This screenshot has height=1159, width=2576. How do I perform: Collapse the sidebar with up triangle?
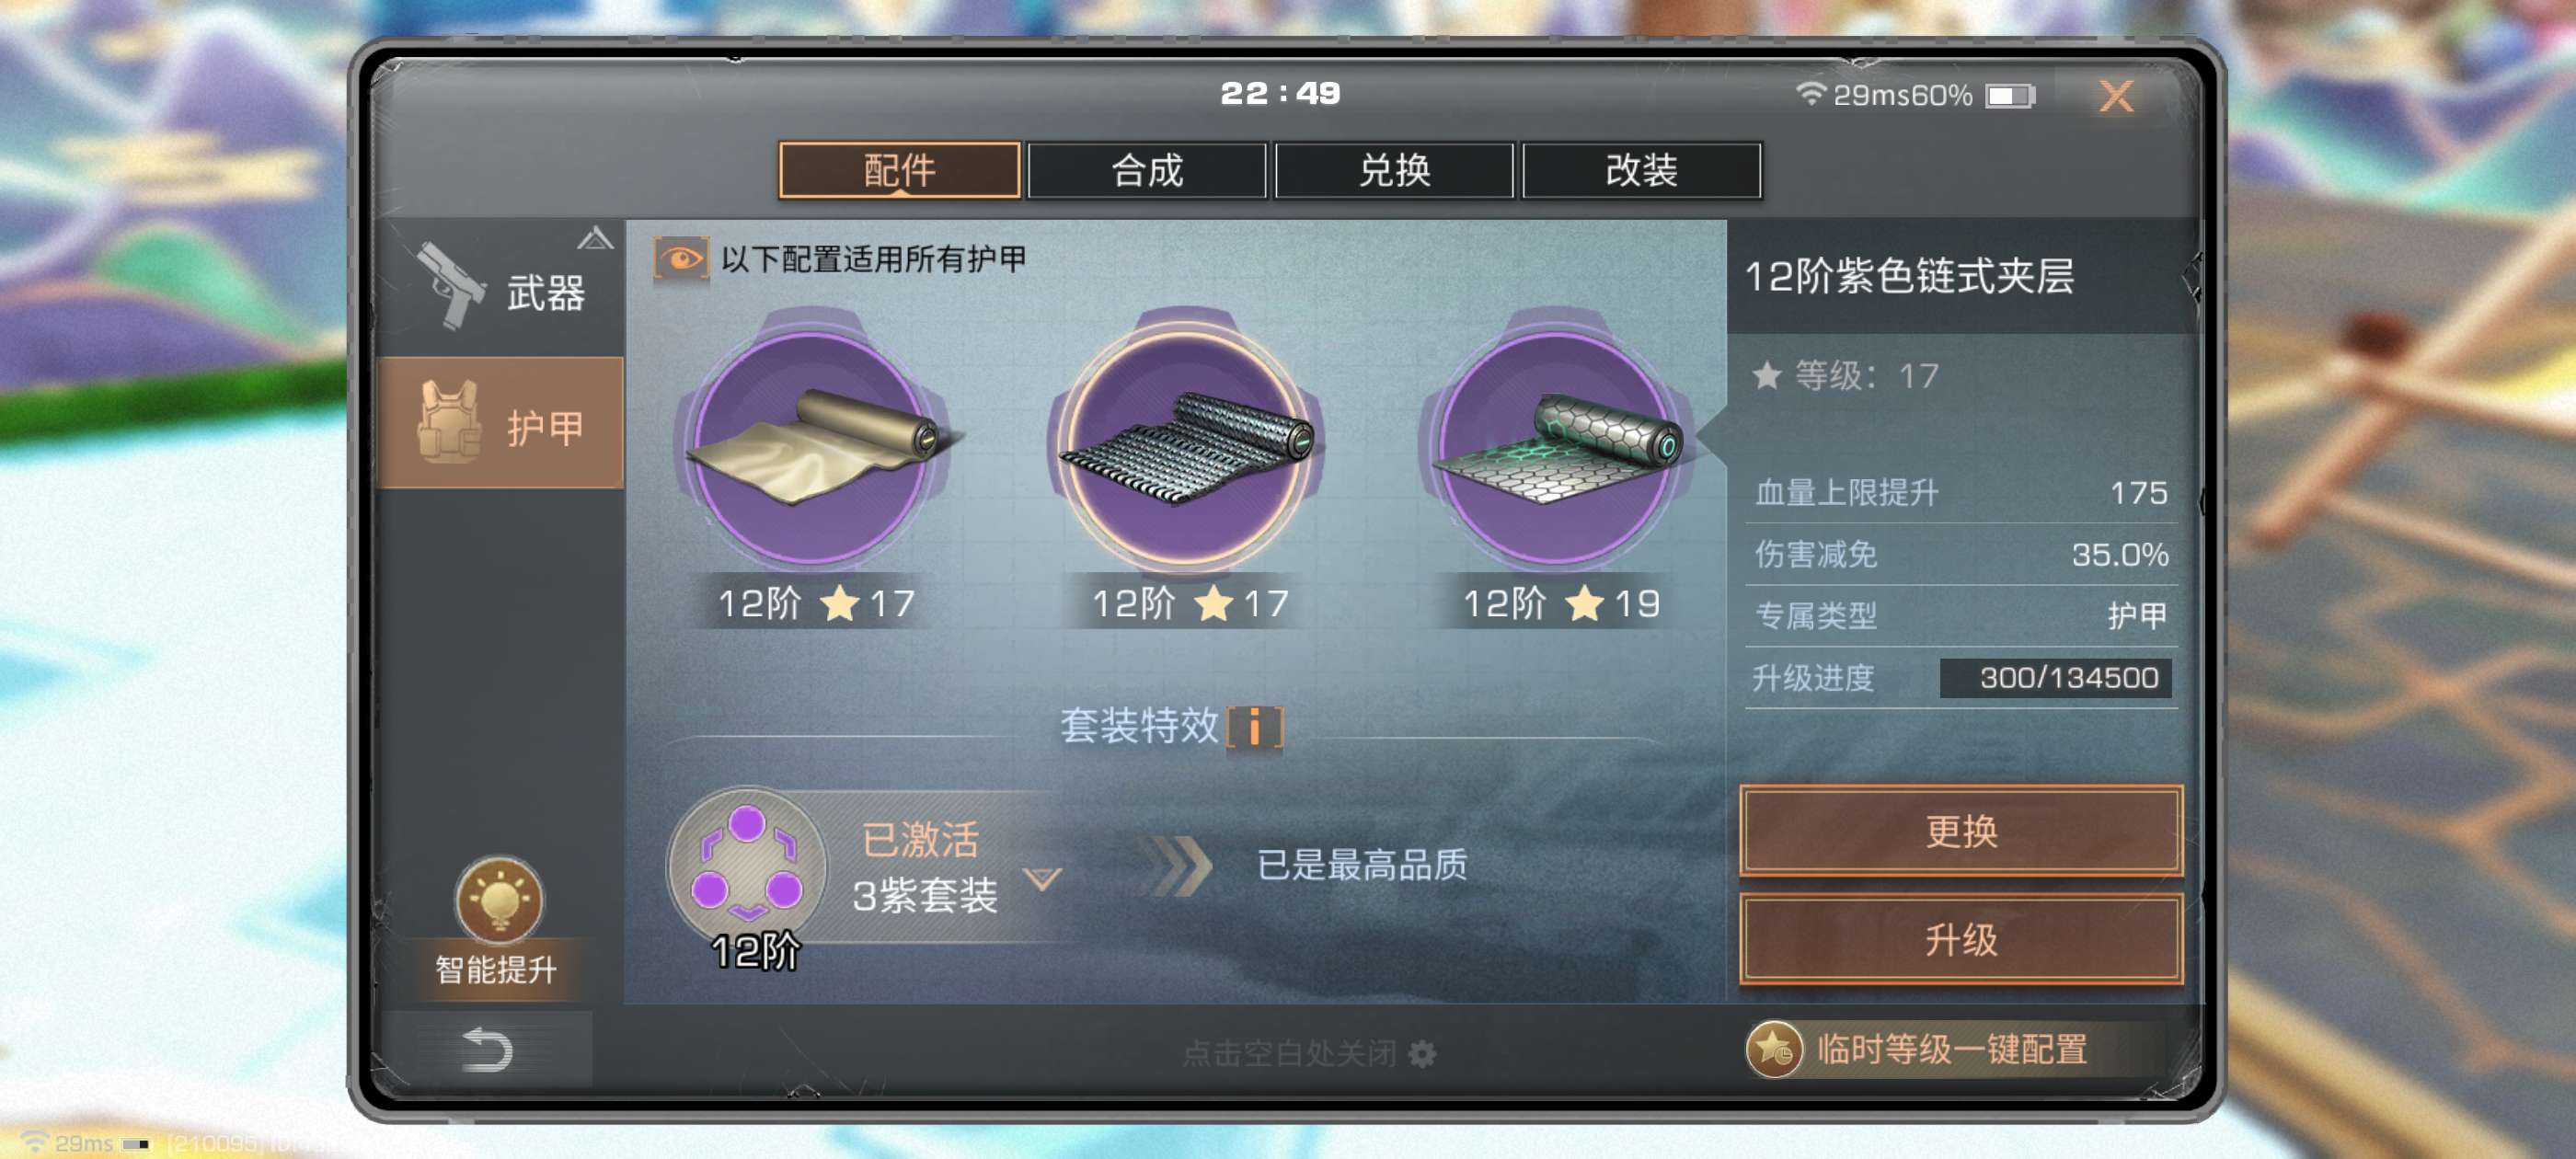[595, 238]
